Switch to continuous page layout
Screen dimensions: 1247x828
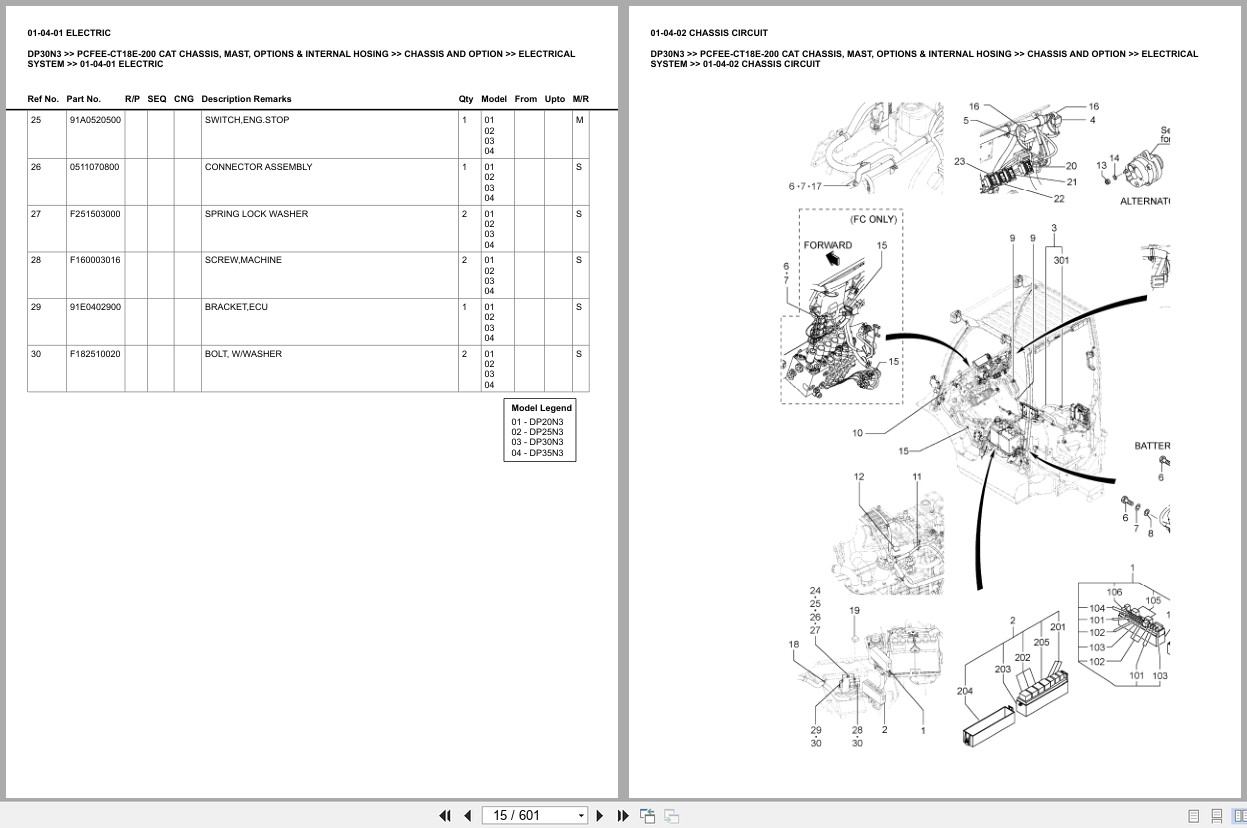[x=1217, y=816]
